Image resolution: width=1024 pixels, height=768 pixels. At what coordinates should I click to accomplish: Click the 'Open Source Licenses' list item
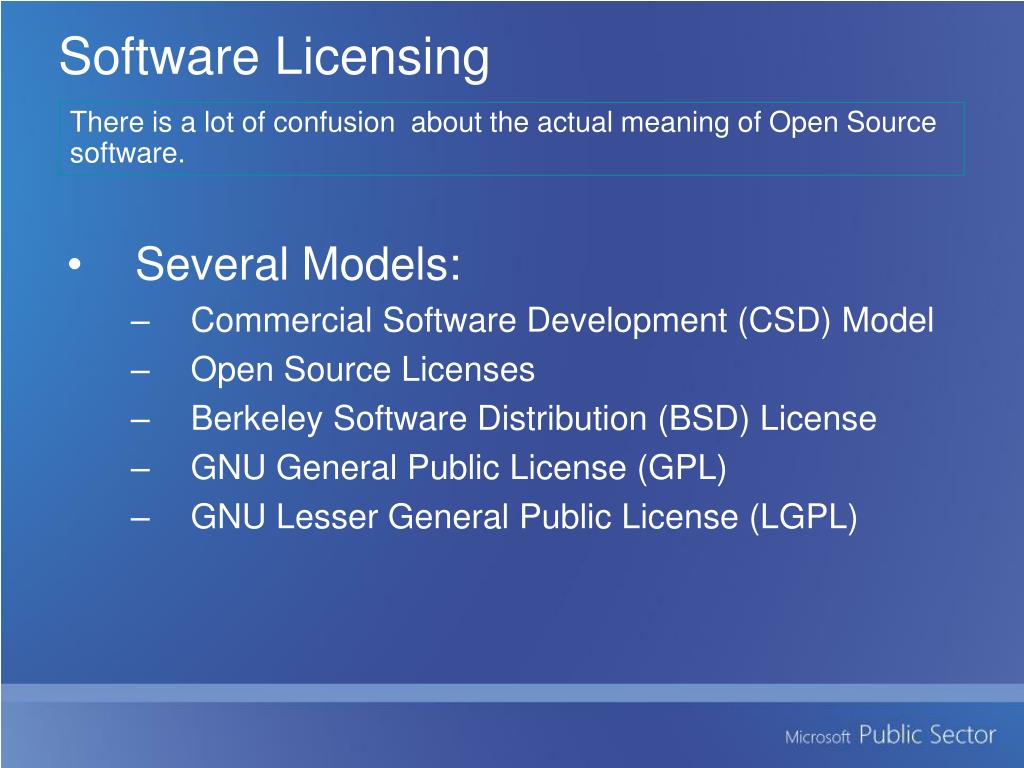click(x=362, y=370)
